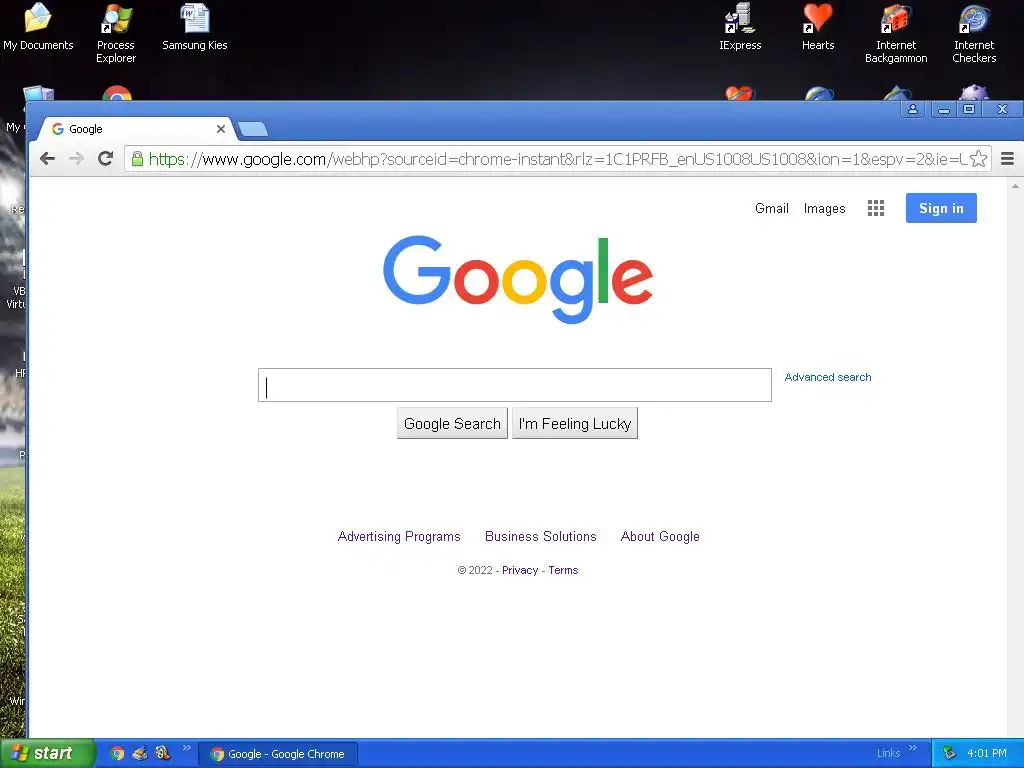Open About Google link
The width and height of the screenshot is (1024, 768).
click(x=660, y=537)
